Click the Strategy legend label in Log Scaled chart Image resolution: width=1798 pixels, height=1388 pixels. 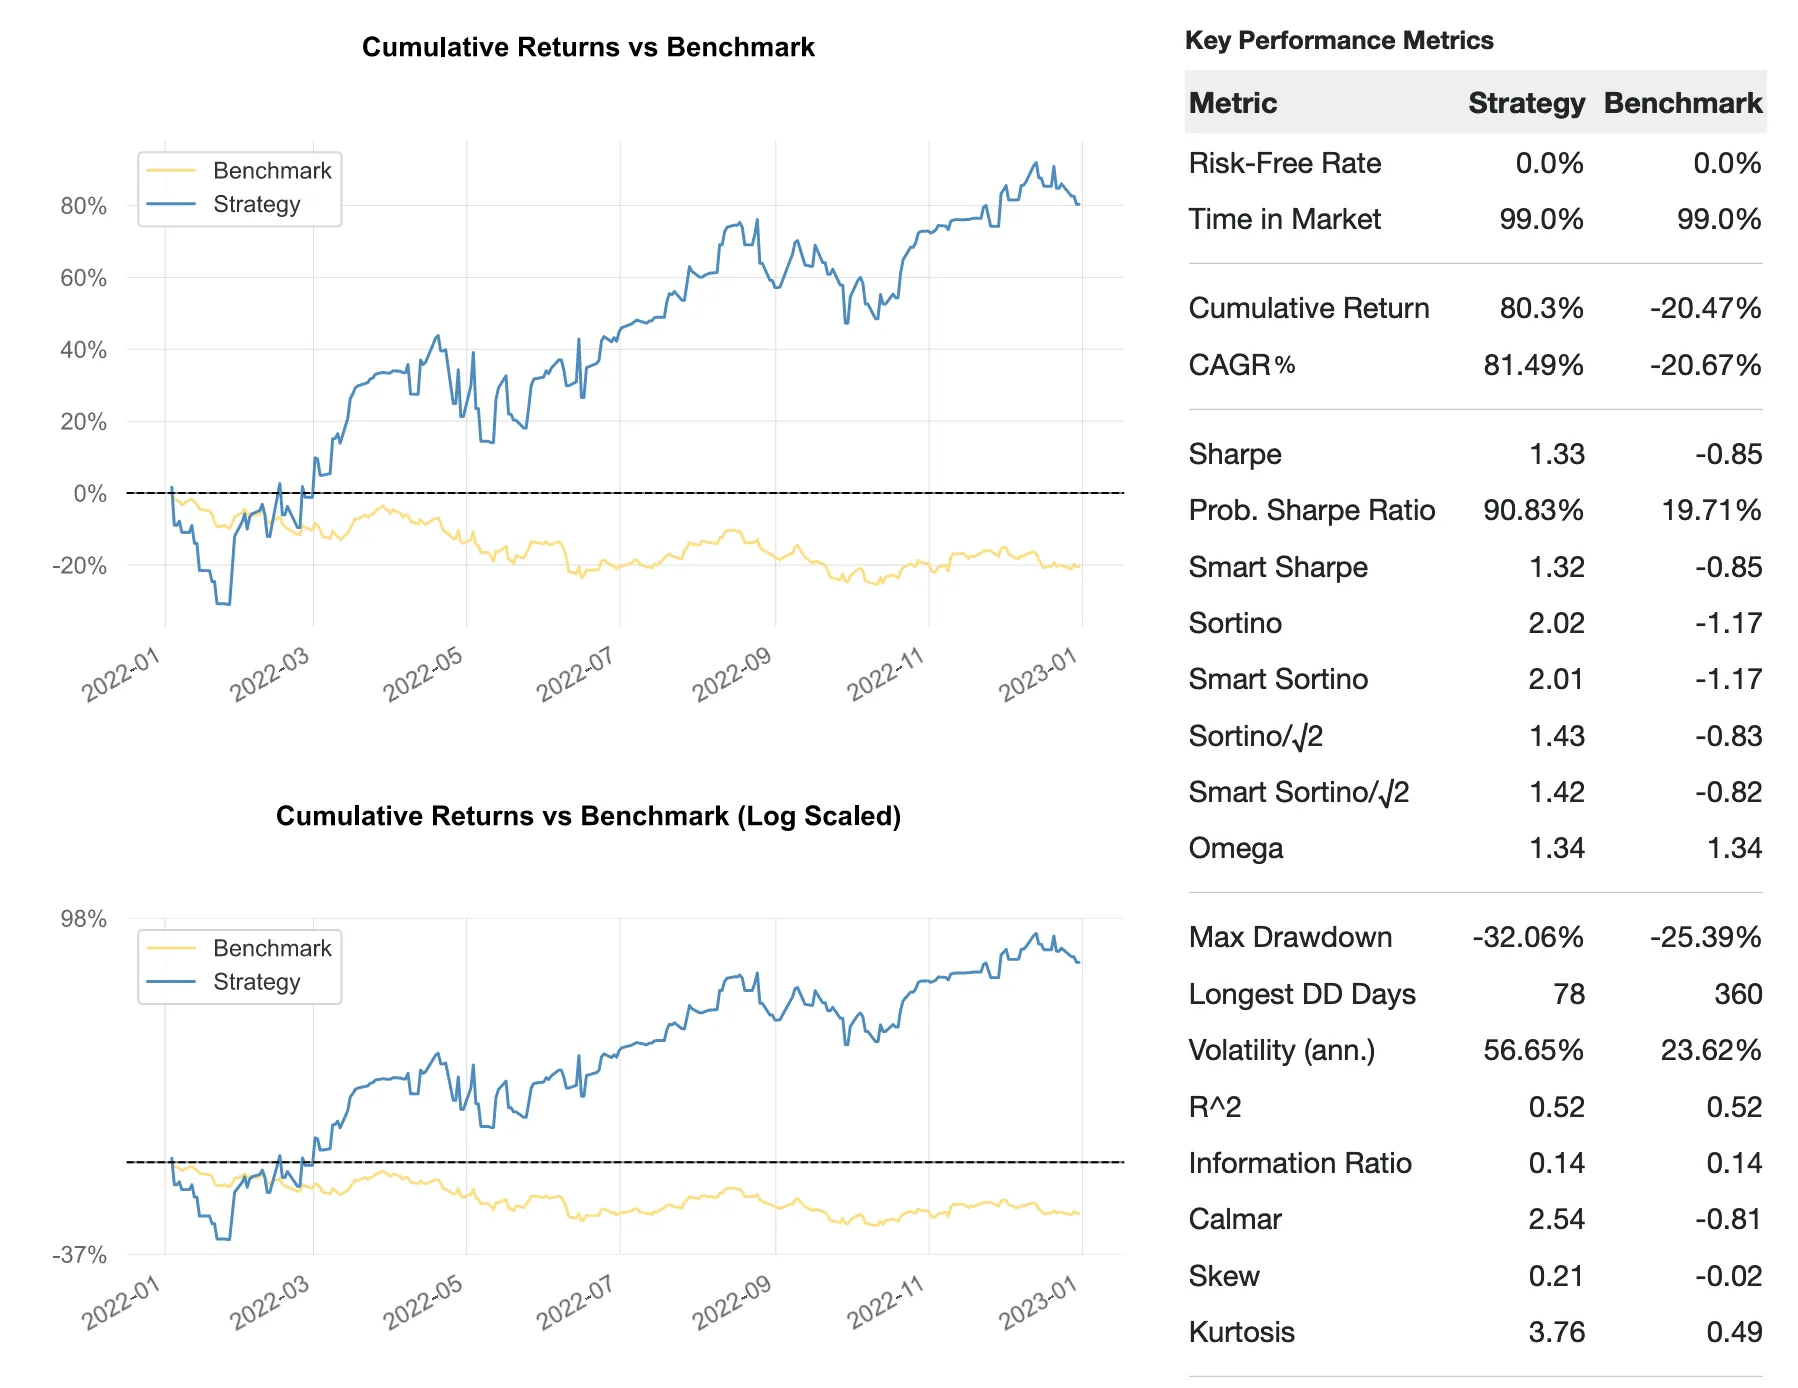pyautogui.click(x=257, y=982)
